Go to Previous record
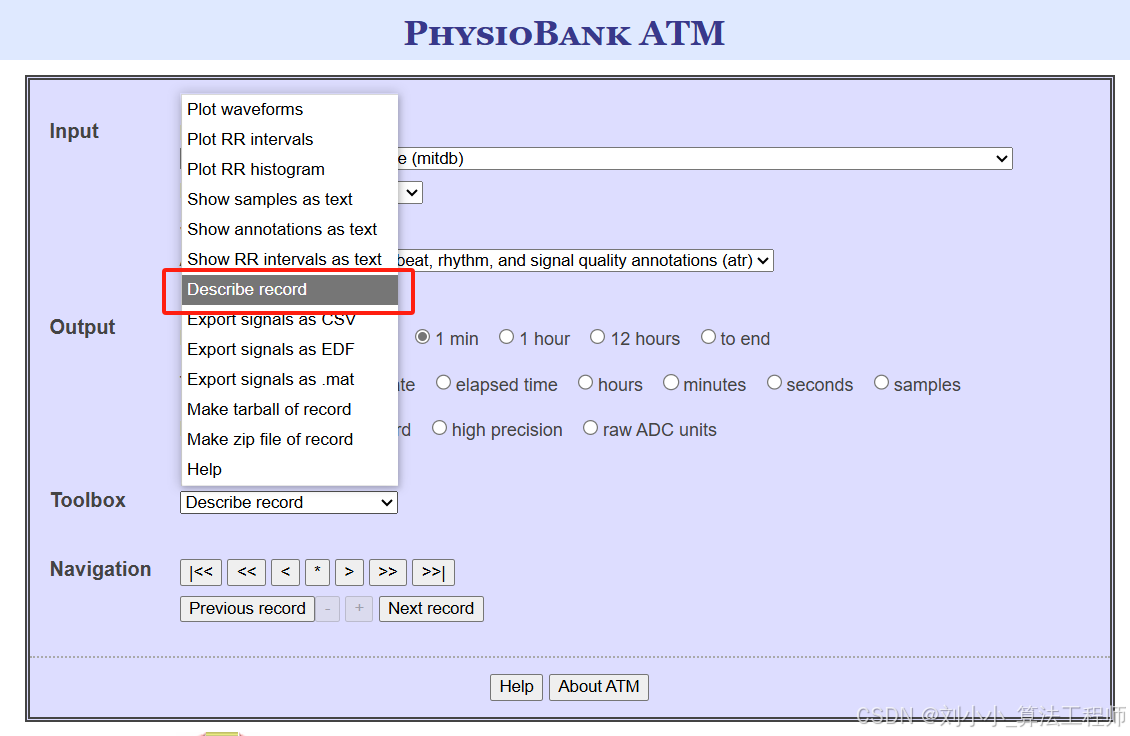This screenshot has height=736, width=1130. click(x=247, y=609)
